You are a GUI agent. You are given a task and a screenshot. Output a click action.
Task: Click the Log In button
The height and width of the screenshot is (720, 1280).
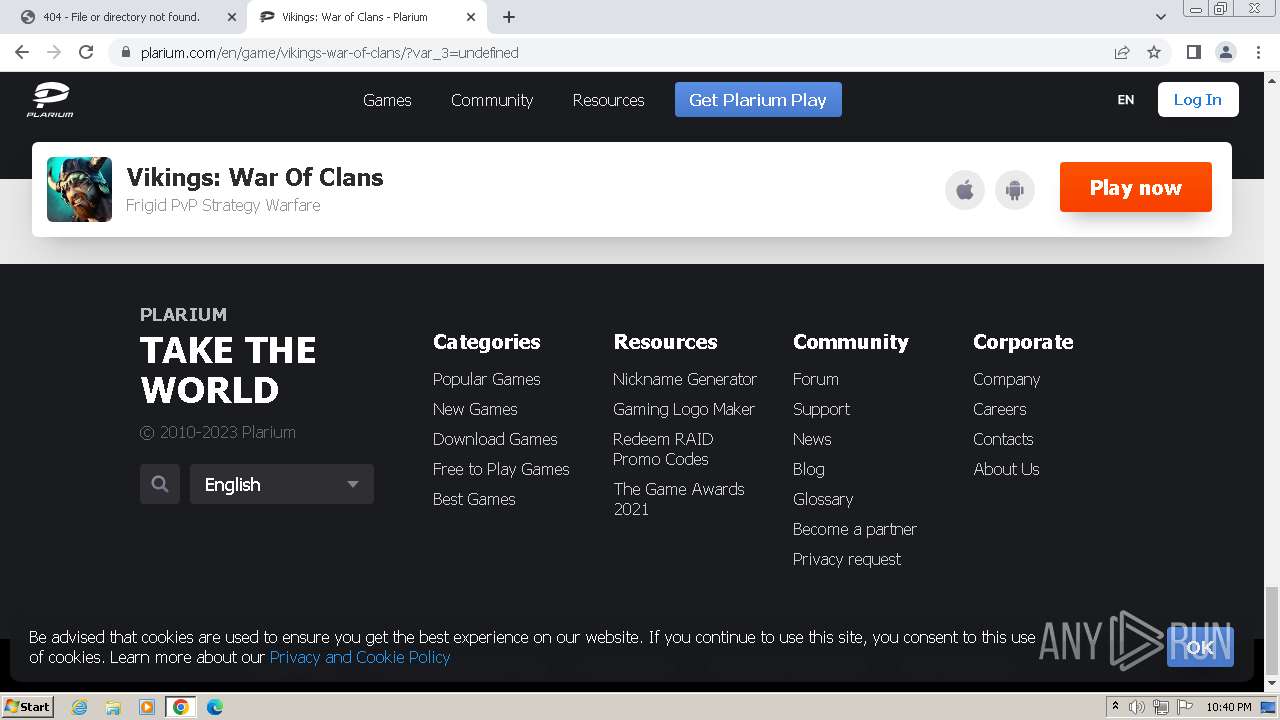click(x=1198, y=100)
